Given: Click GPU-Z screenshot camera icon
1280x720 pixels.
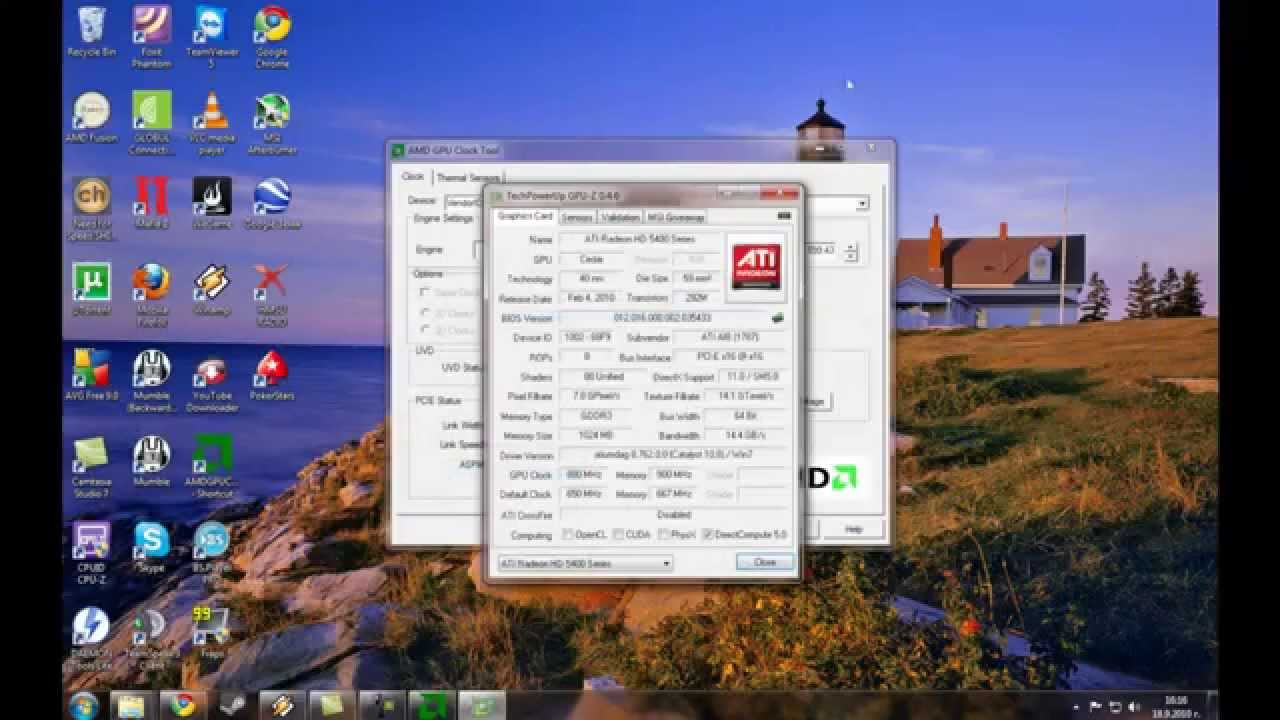Looking at the screenshot, I should [784, 216].
